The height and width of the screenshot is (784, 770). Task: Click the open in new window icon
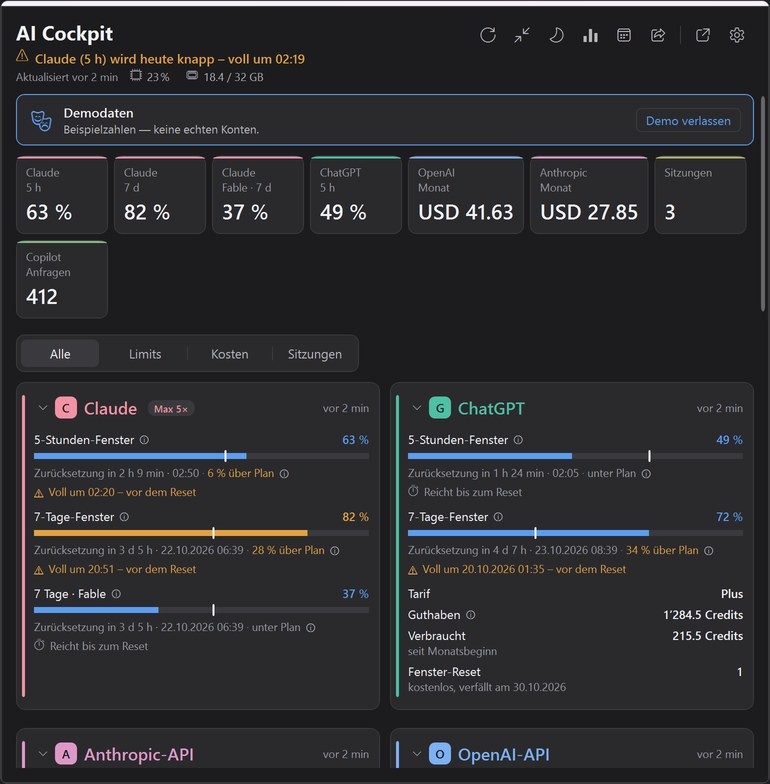point(702,35)
